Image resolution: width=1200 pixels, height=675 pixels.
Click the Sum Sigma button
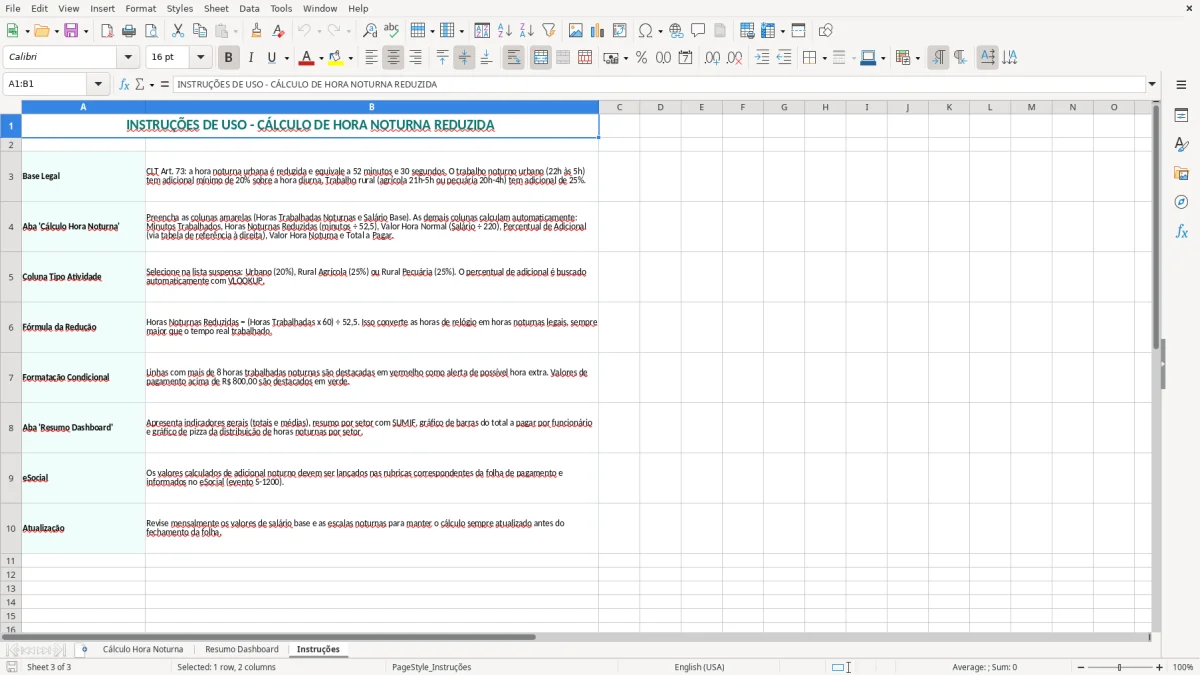tap(139, 84)
